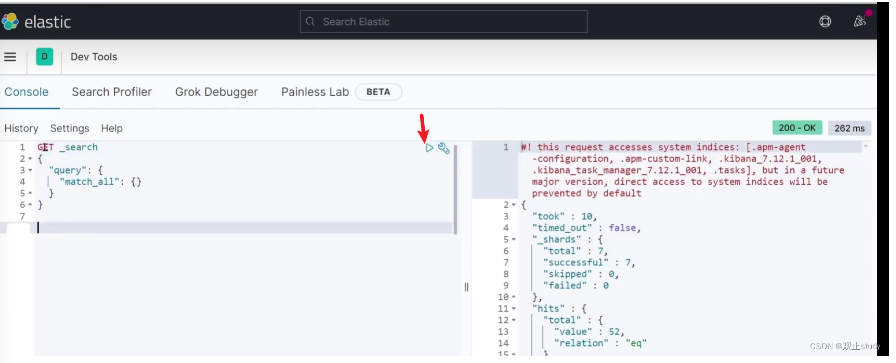The height and width of the screenshot is (363, 896).
Task: Open the Settings menu
Action: click(70, 128)
